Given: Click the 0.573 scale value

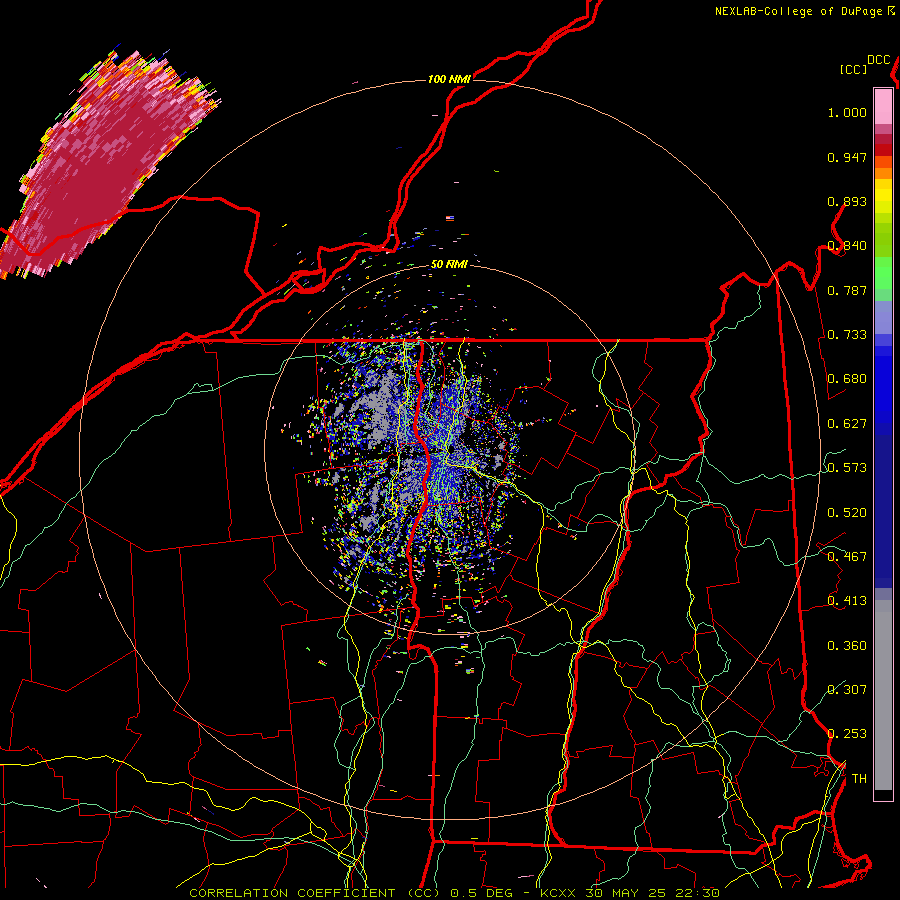Looking at the screenshot, I should click(847, 468).
